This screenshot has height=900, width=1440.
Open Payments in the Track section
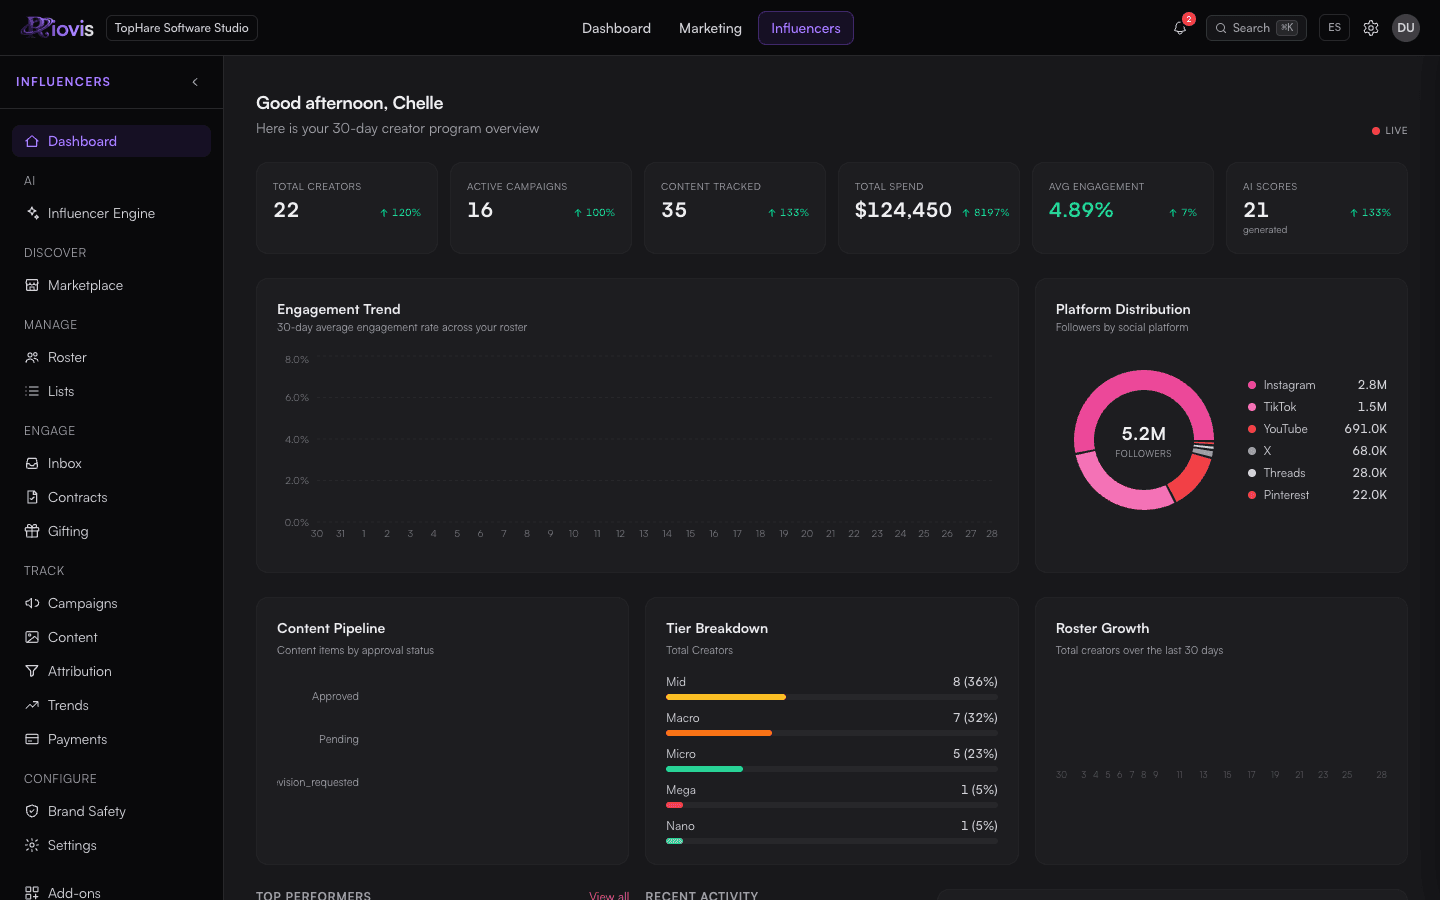111,739
